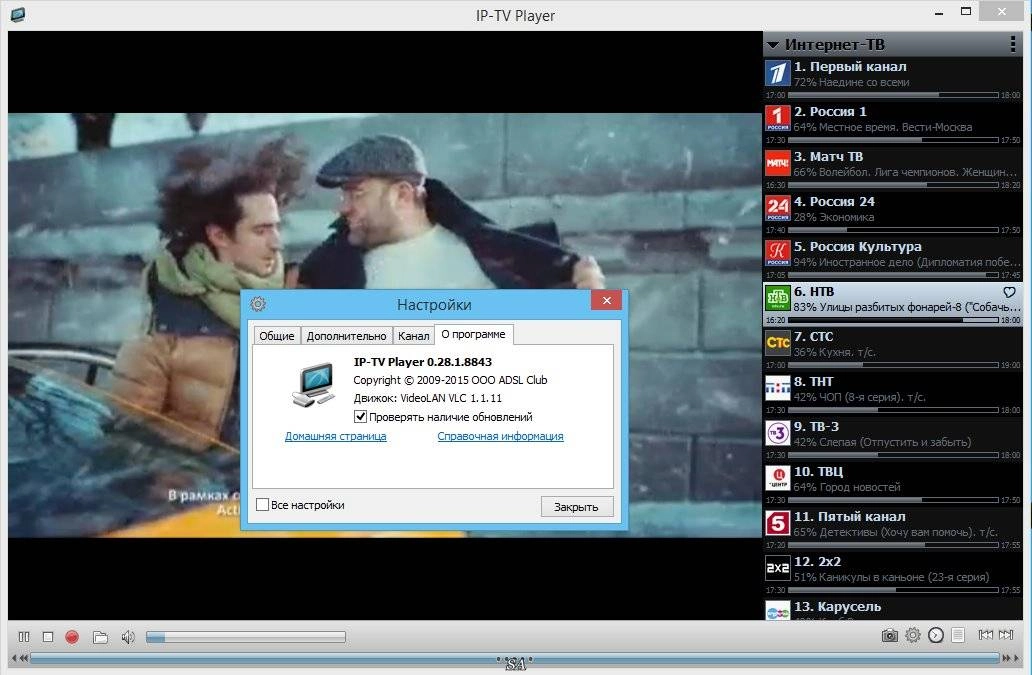Click program text '28% Экономика'
Screen dimensions: 1032x675
pos(833,217)
